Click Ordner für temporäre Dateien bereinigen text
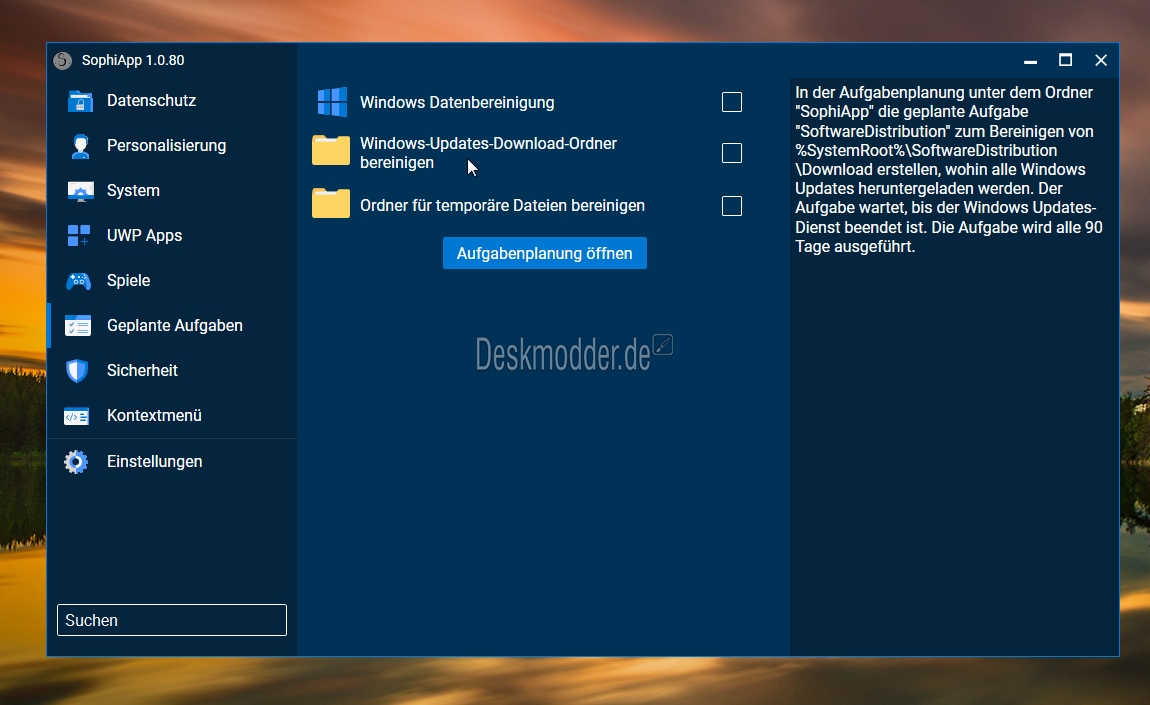 coord(502,205)
